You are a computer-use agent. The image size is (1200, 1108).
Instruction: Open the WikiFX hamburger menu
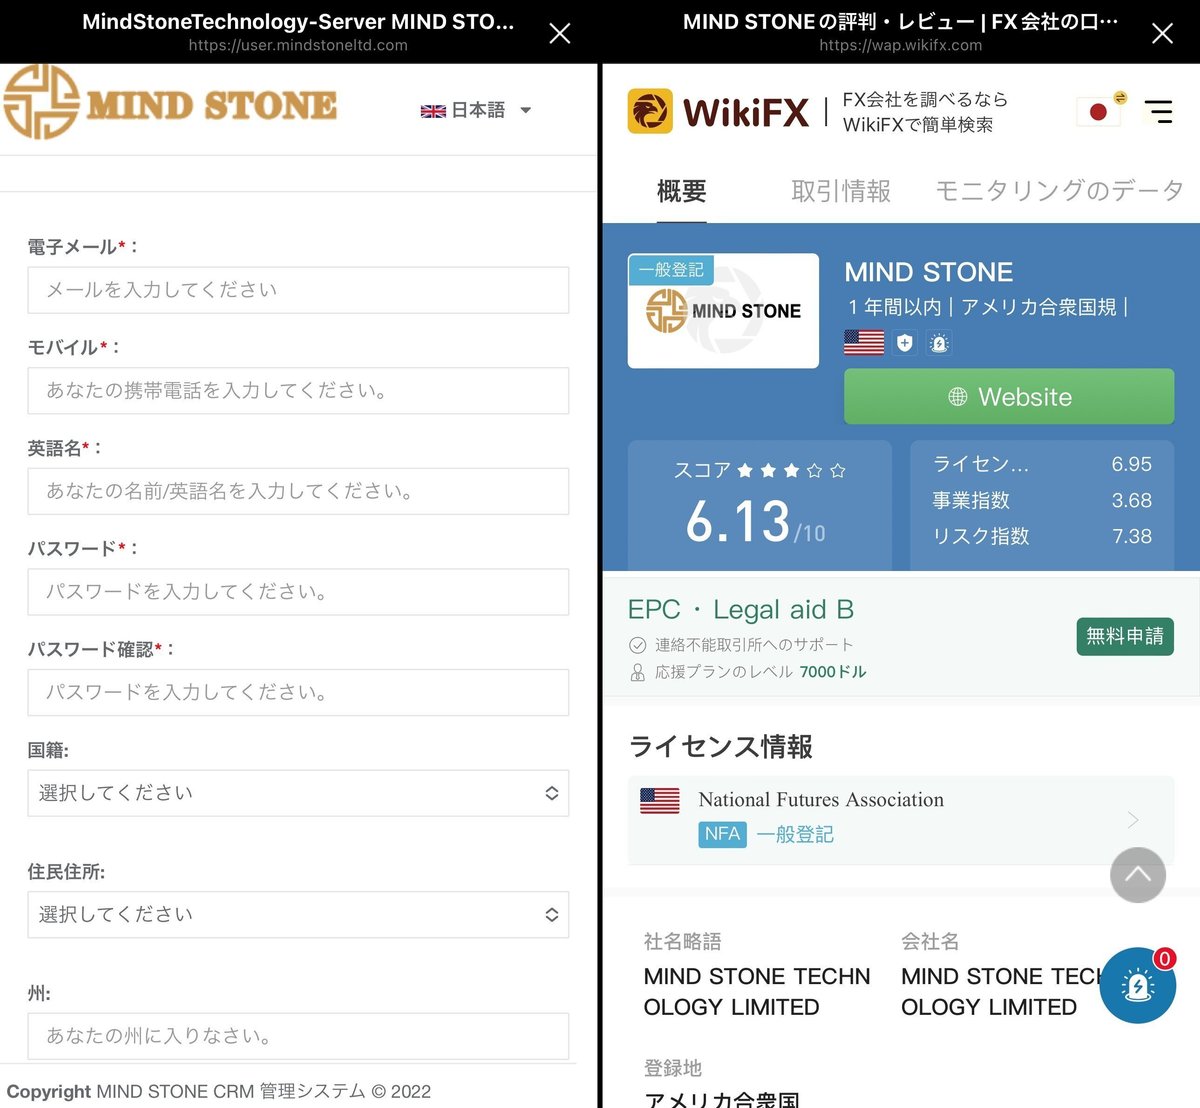(1159, 111)
